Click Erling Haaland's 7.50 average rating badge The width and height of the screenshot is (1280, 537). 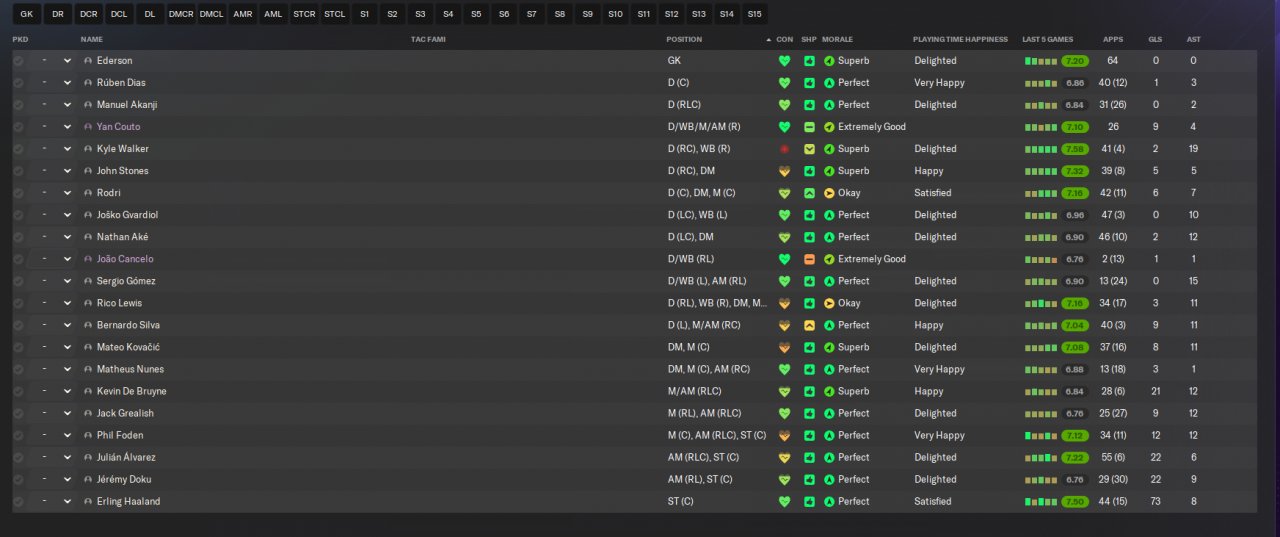(x=1075, y=501)
